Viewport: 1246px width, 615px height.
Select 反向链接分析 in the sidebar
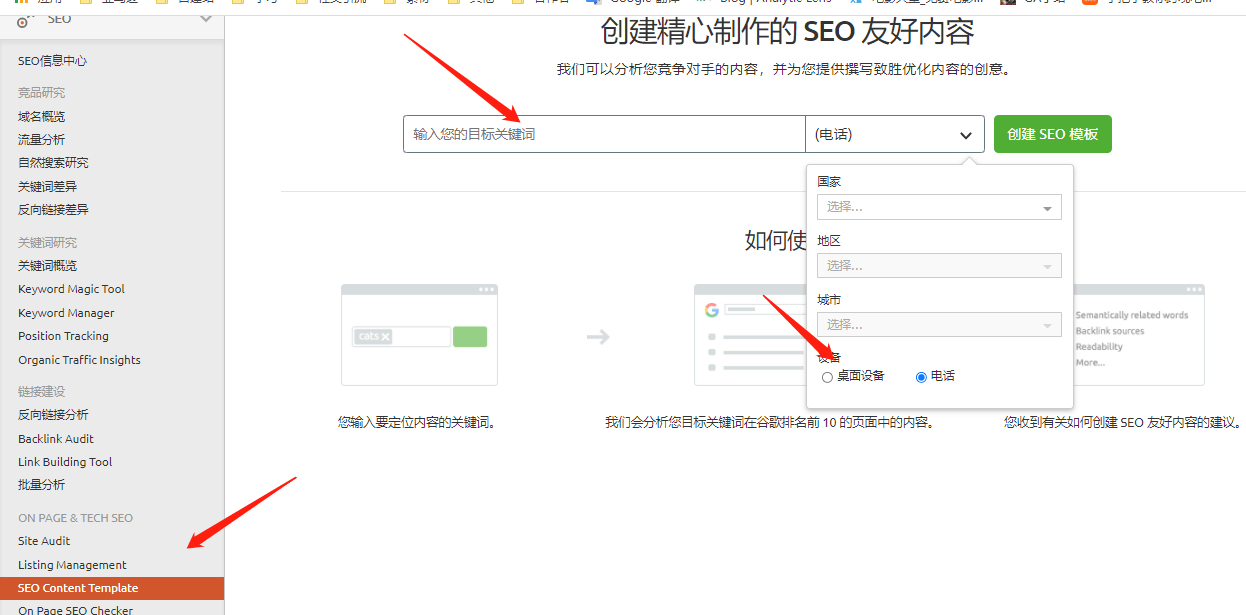[53, 415]
